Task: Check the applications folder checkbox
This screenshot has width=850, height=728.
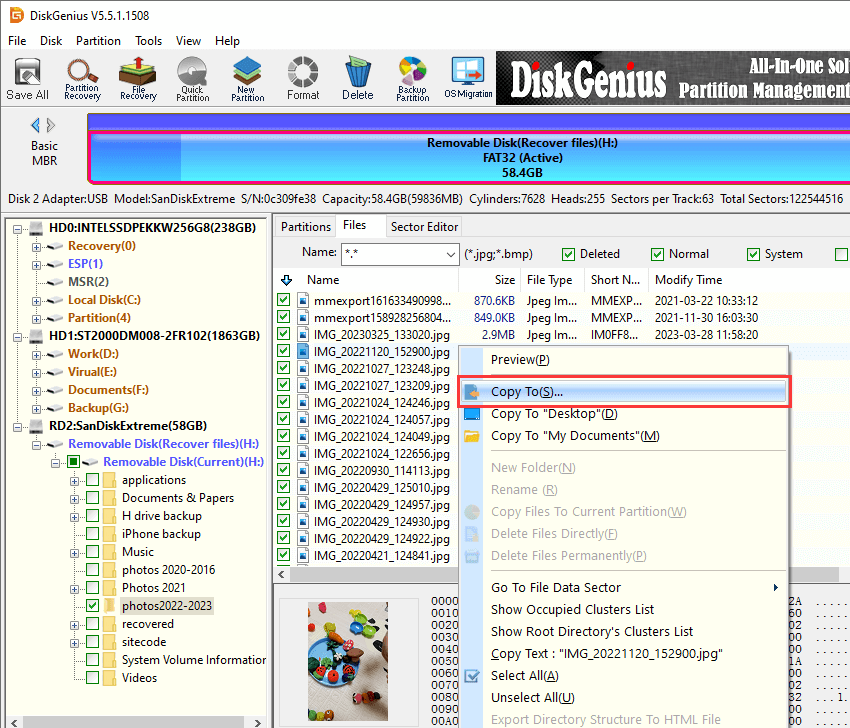Action: [x=93, y=480]
